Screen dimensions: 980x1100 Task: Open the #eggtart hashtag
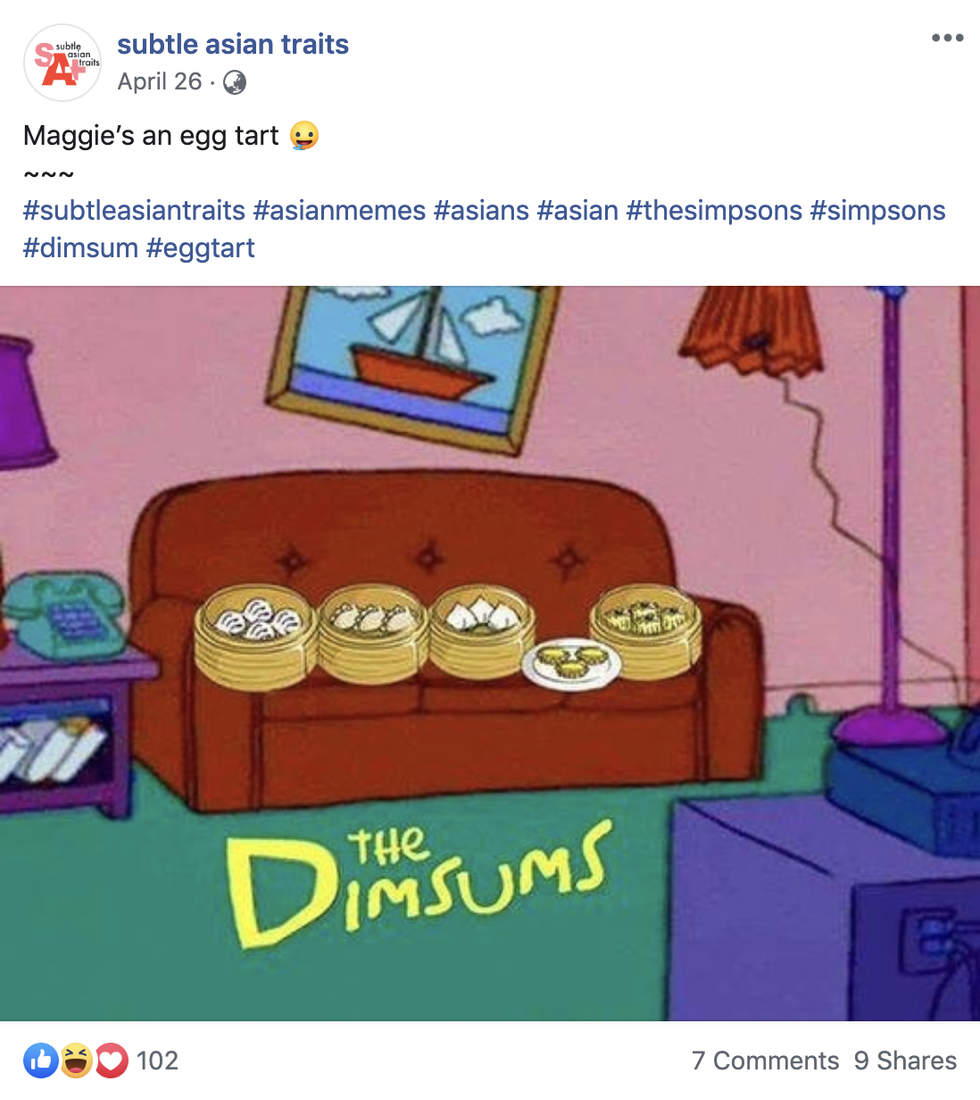tap(201, 248)
